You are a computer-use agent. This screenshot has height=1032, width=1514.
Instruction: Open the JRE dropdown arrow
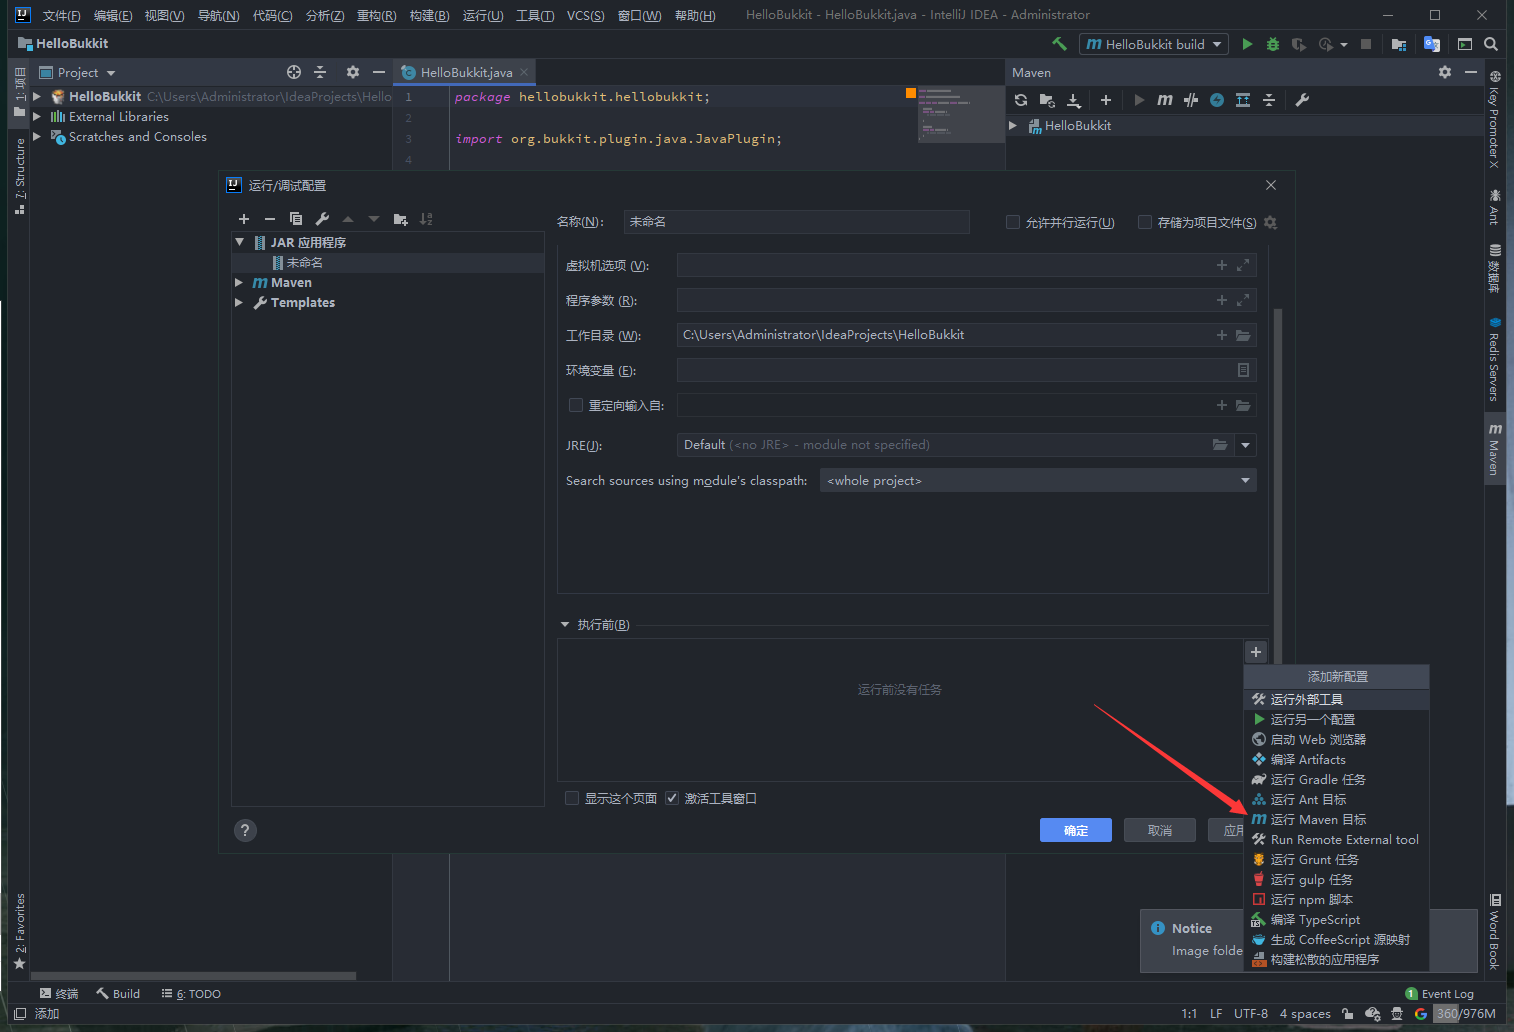click(x=1245, y=445)
